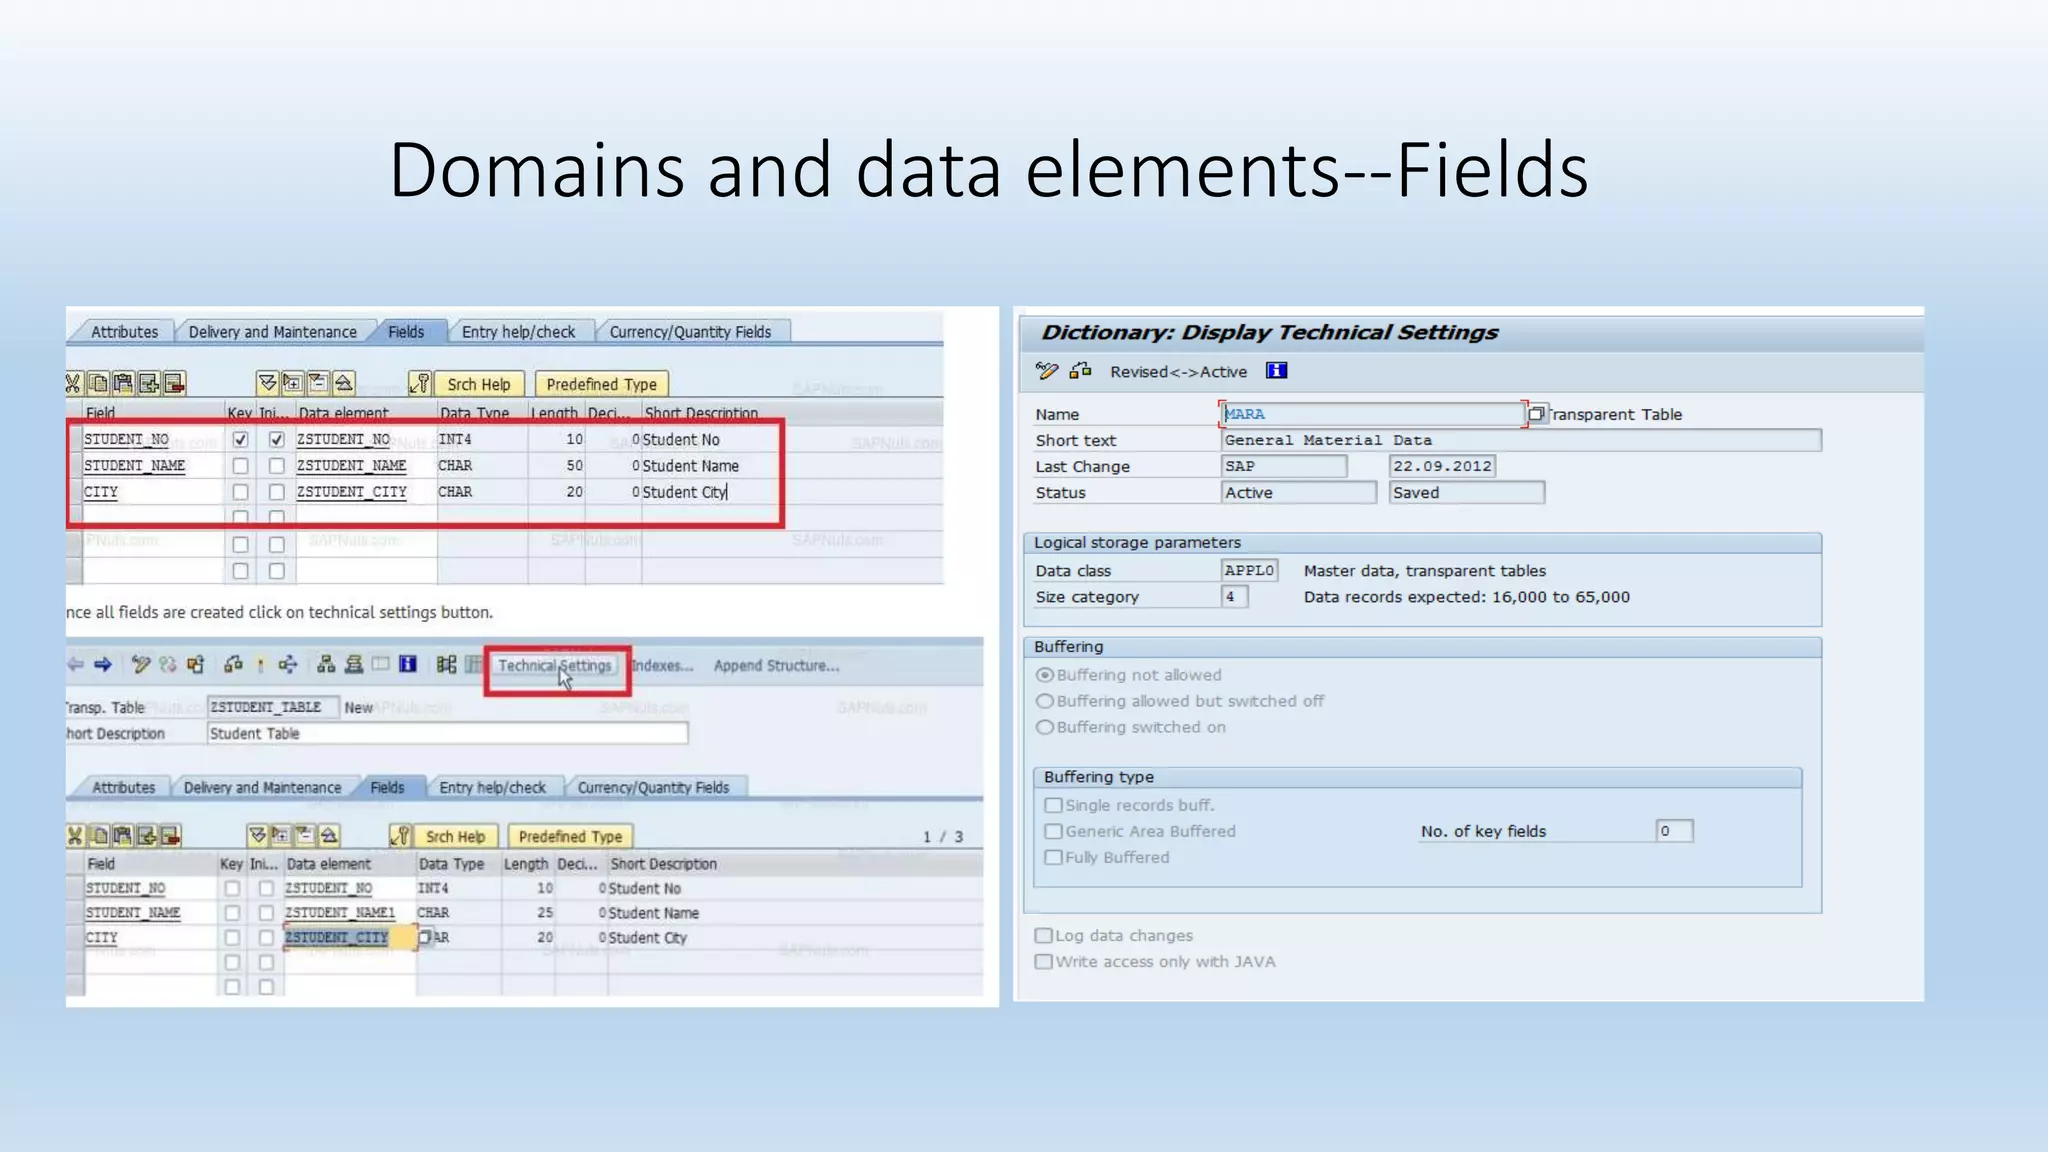Tick Write access only with JAVA
This screenshot has height=1152, width=2048.
coord(1044,961)
